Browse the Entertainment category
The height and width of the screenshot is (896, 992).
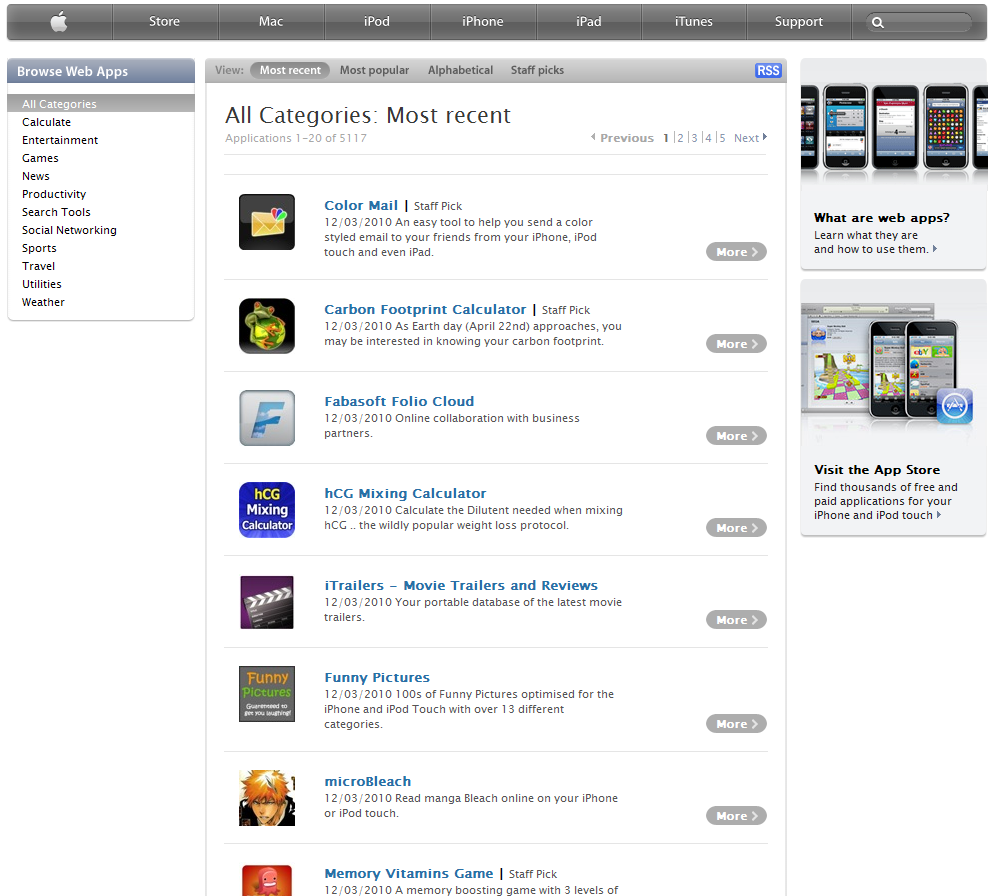point(60,140)
